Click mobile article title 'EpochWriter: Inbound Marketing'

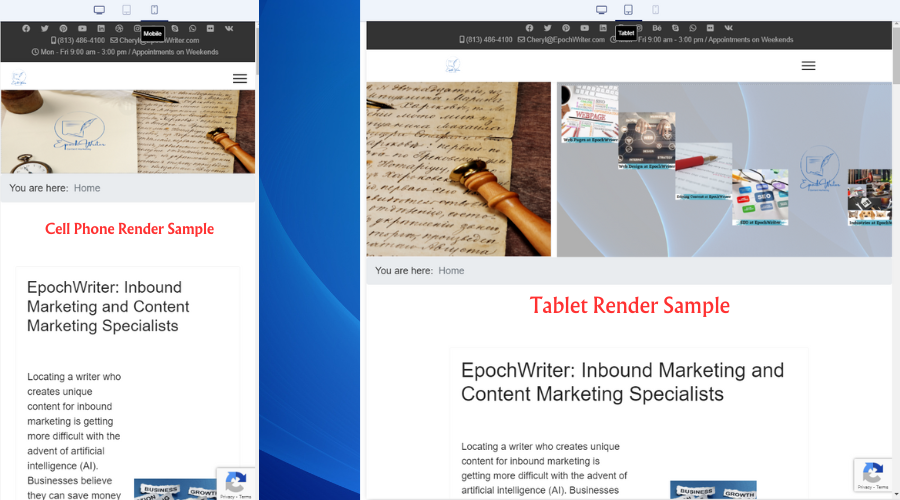coord(108,307)
